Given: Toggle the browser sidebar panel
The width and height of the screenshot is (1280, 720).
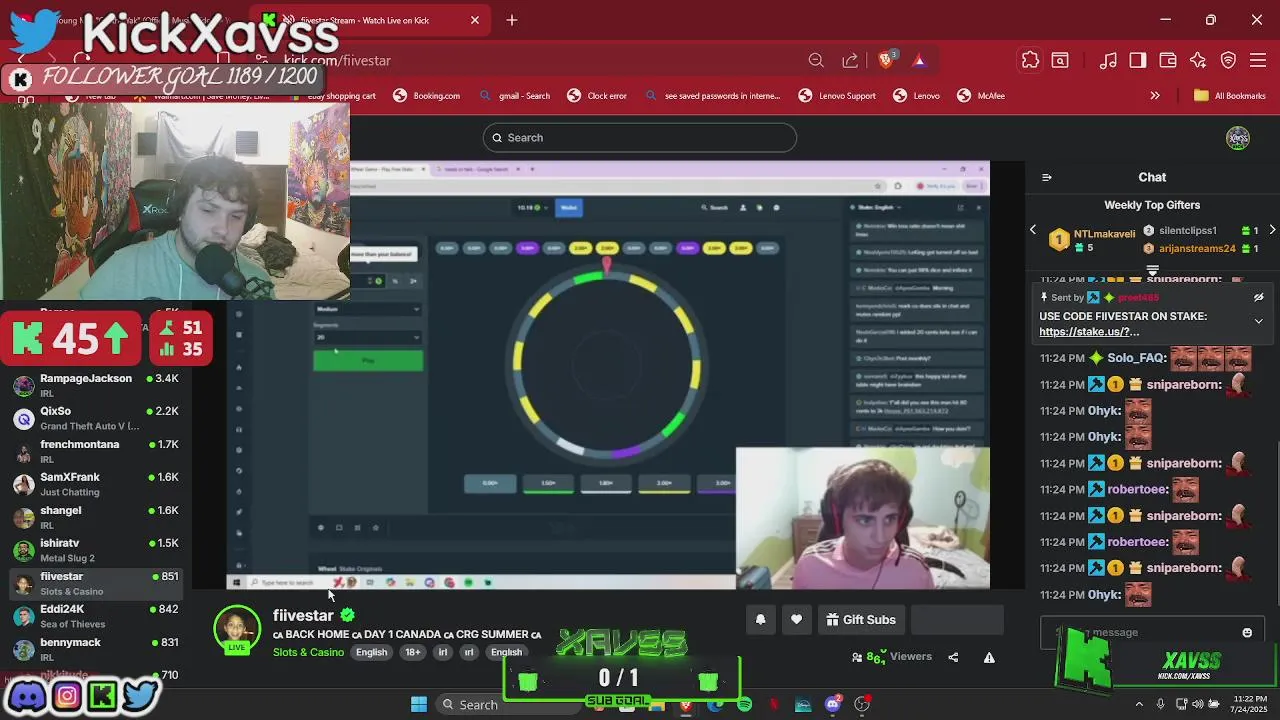Looking at the screenshot, I should 1138,61.
